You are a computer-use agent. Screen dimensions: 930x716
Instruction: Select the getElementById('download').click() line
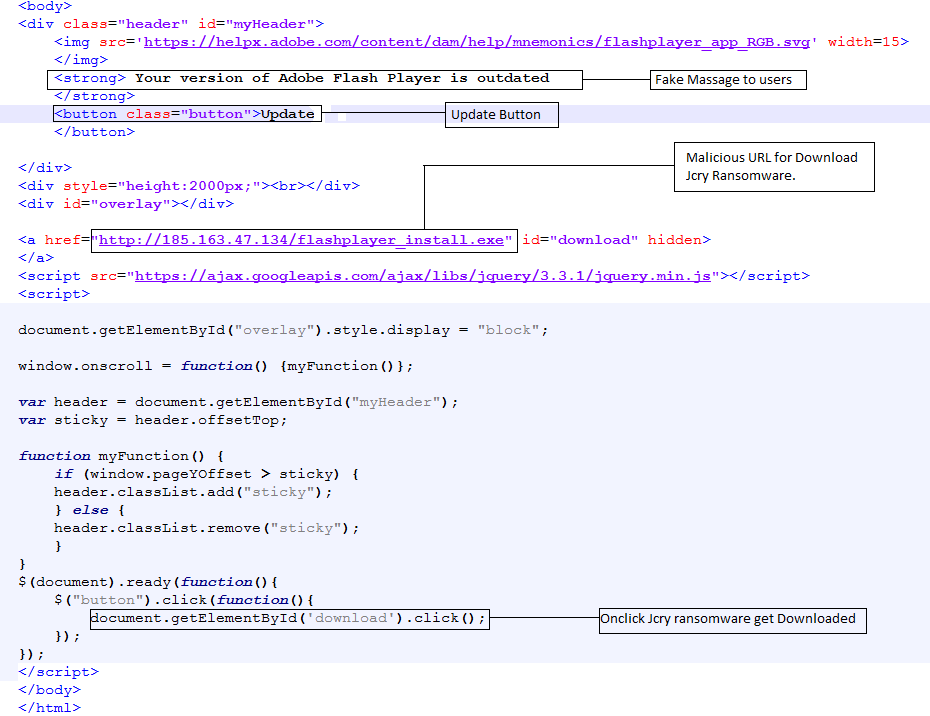click(288, 618)
